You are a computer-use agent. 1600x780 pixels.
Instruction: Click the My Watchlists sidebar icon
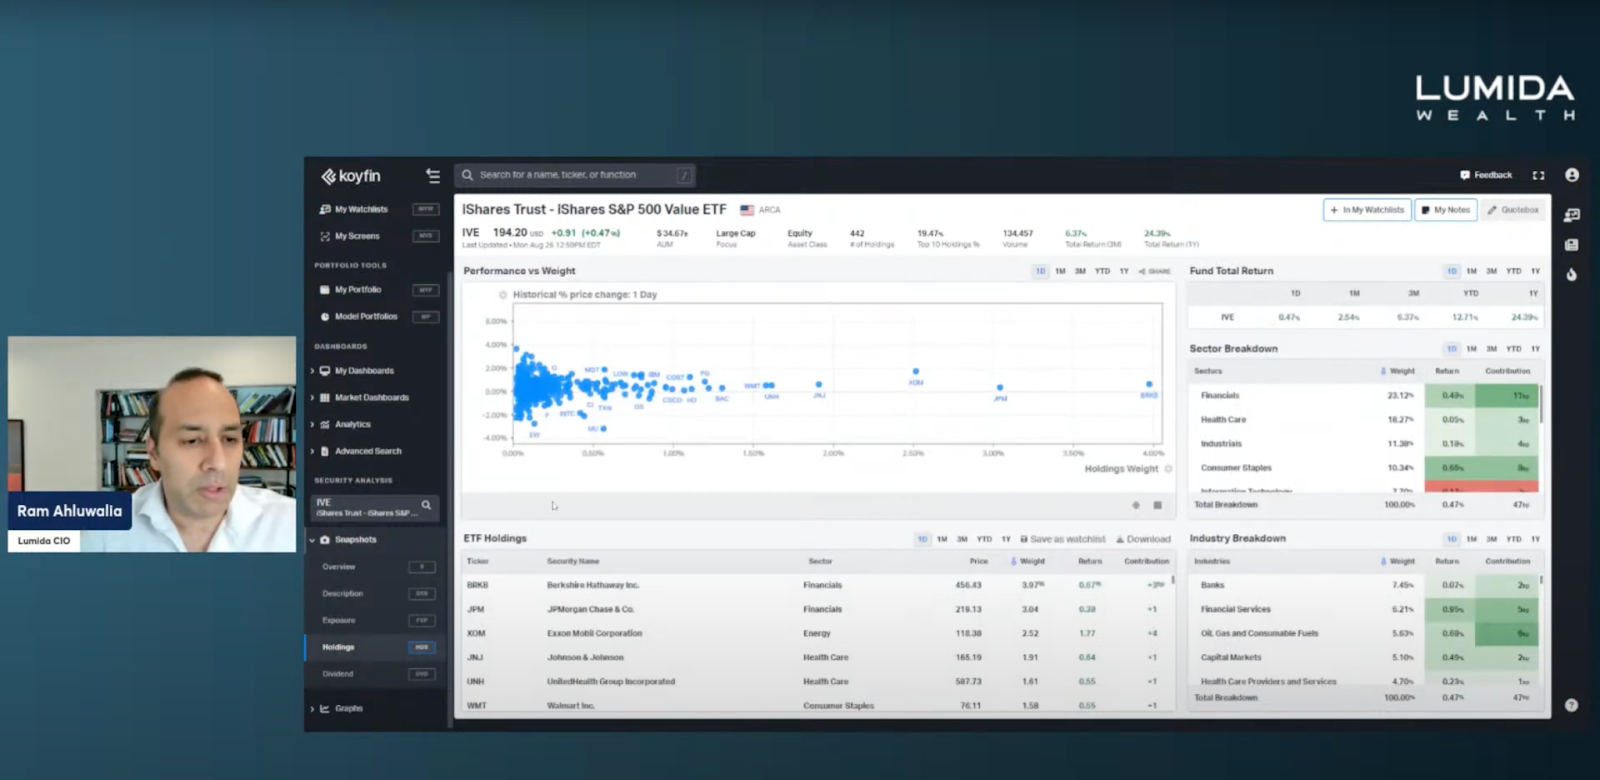tap(325, 210)
